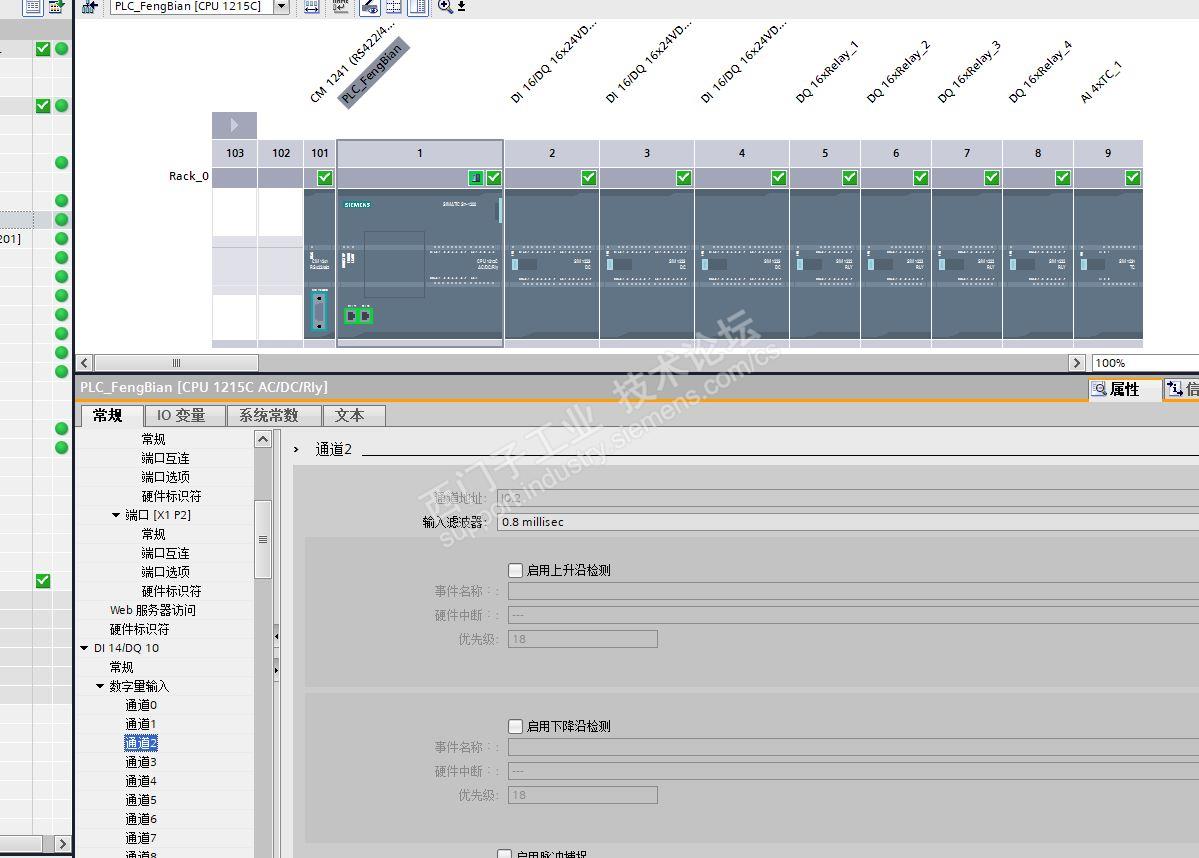Viewport: 1199px width, 858px height.
Task: Enable 启用上升沿检测 checkbox
Action: [x=515, y=570]
